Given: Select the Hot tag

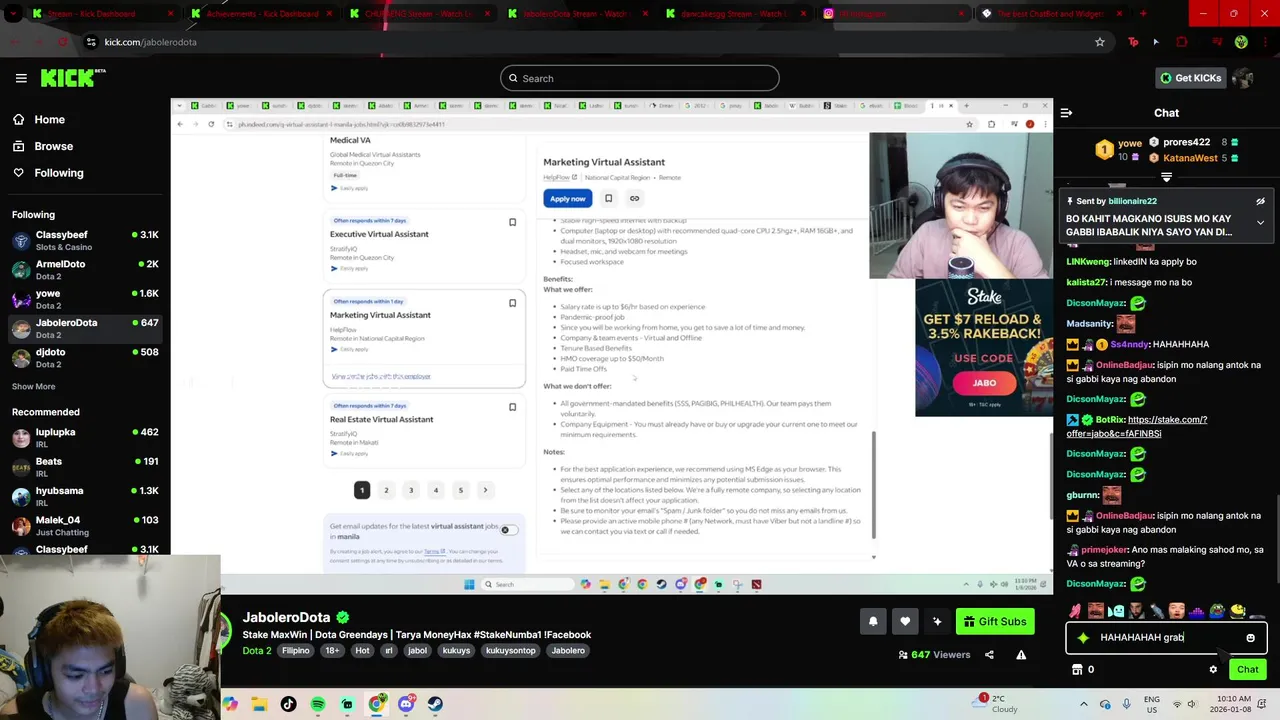Looking at the screenshot, I should tap(362, 651).
